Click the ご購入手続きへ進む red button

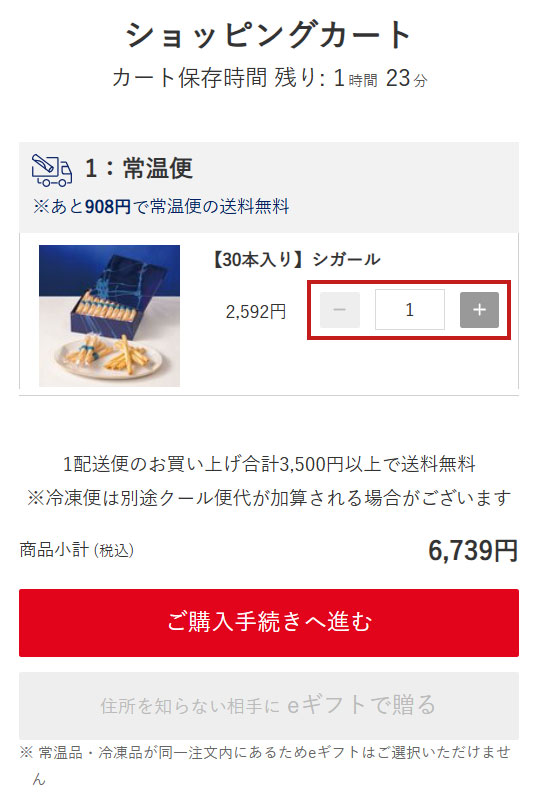[269, 622]
